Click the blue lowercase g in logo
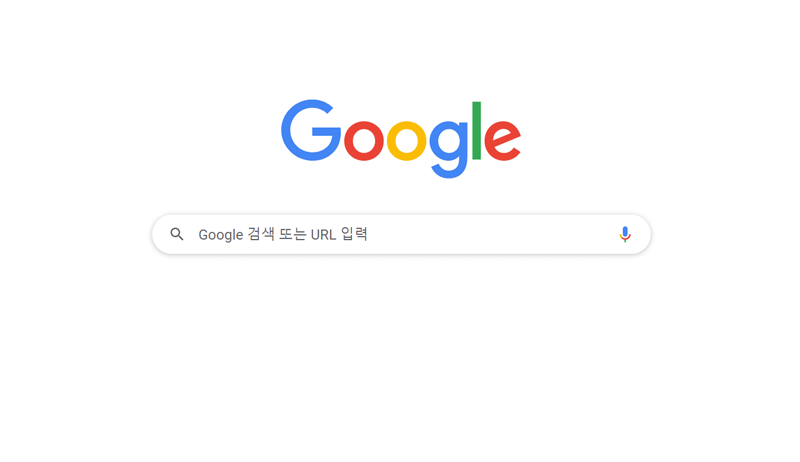The width and height of the screenshot is (800, 462). pos(449,149)
